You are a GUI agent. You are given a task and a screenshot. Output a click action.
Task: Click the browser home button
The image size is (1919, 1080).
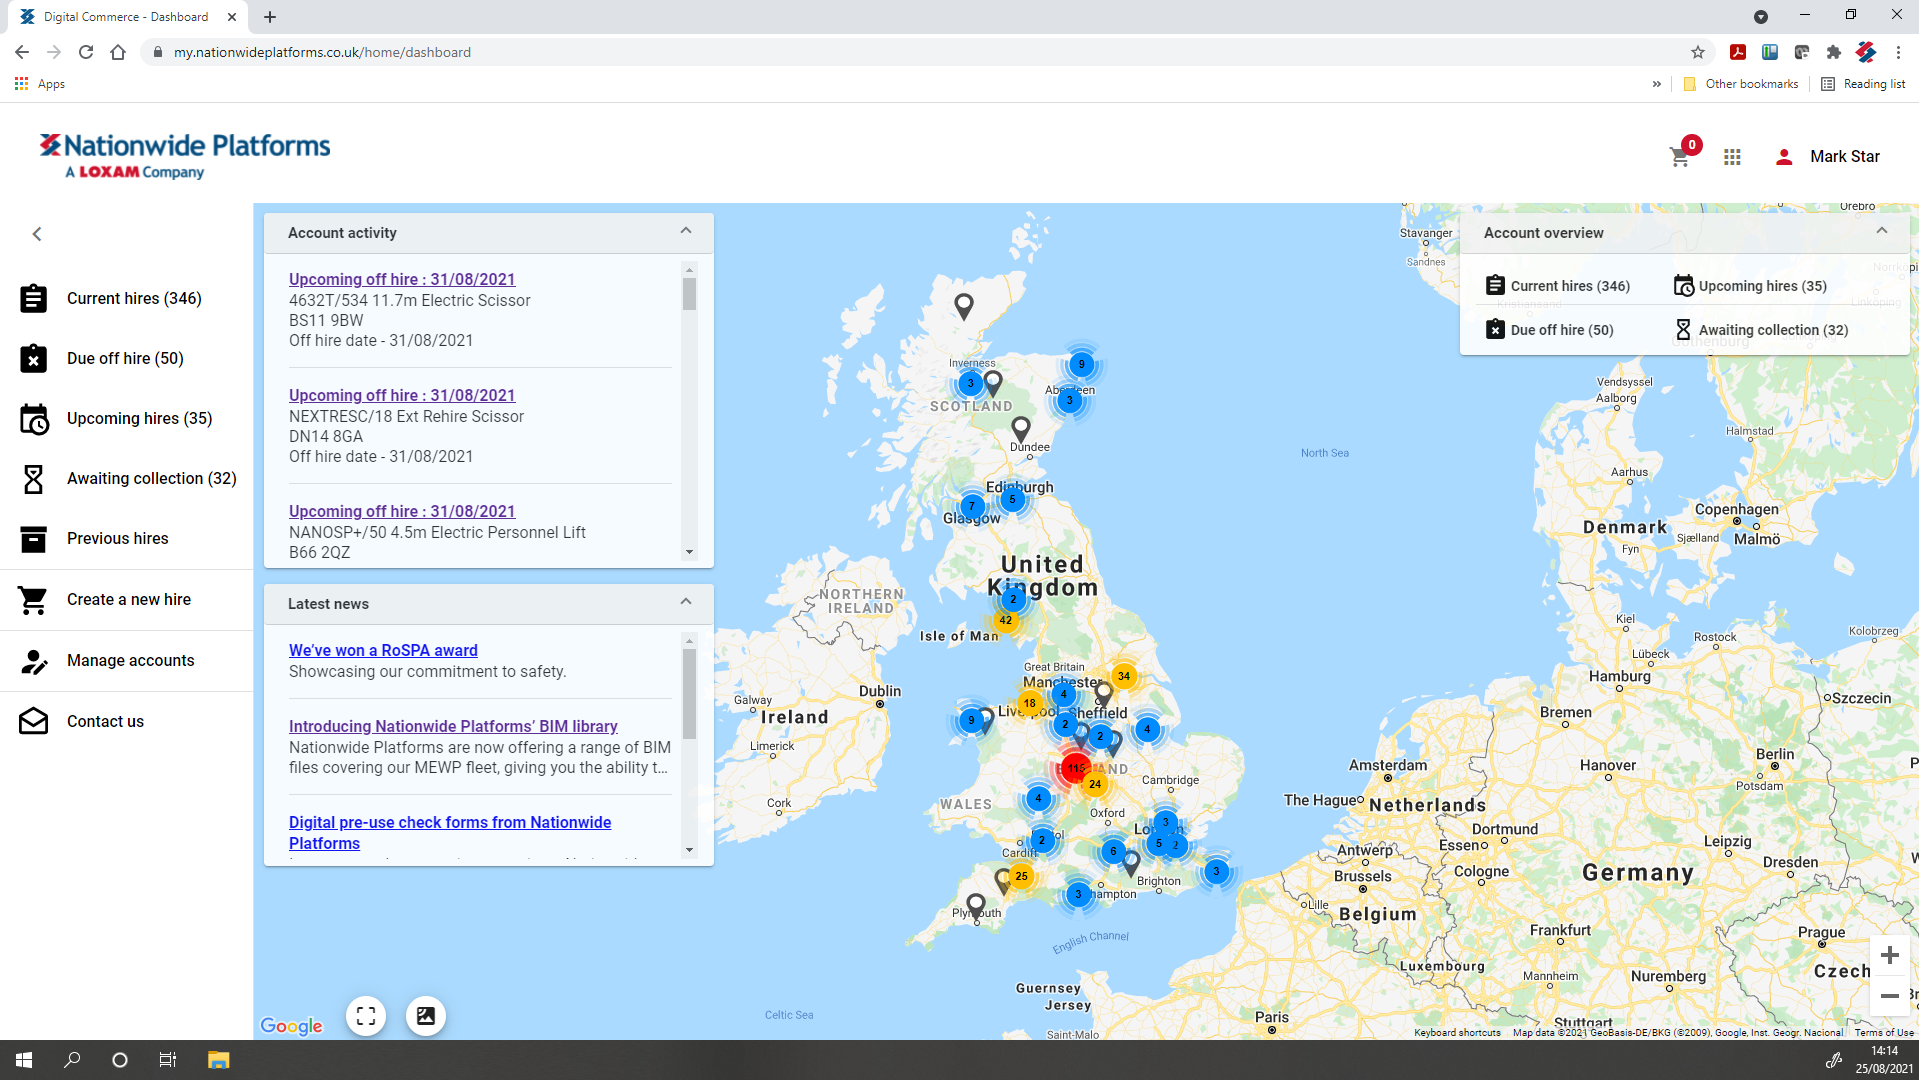pyautogui.click(x=118, y=52)
